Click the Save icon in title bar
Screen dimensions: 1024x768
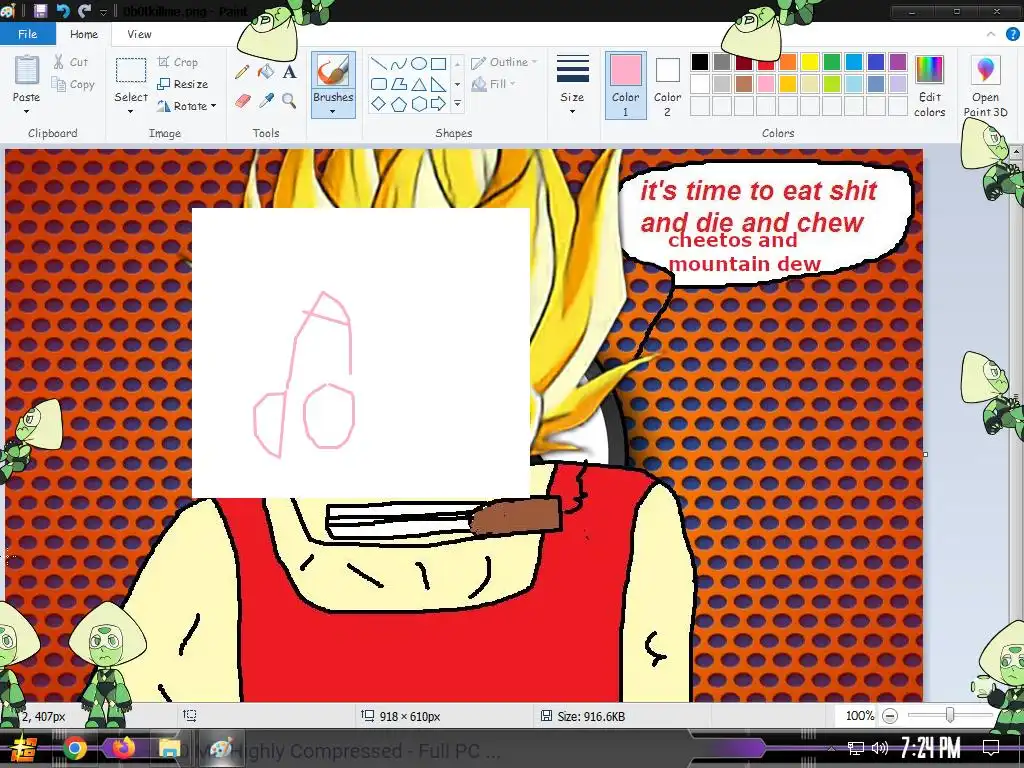tap(40, 11)
